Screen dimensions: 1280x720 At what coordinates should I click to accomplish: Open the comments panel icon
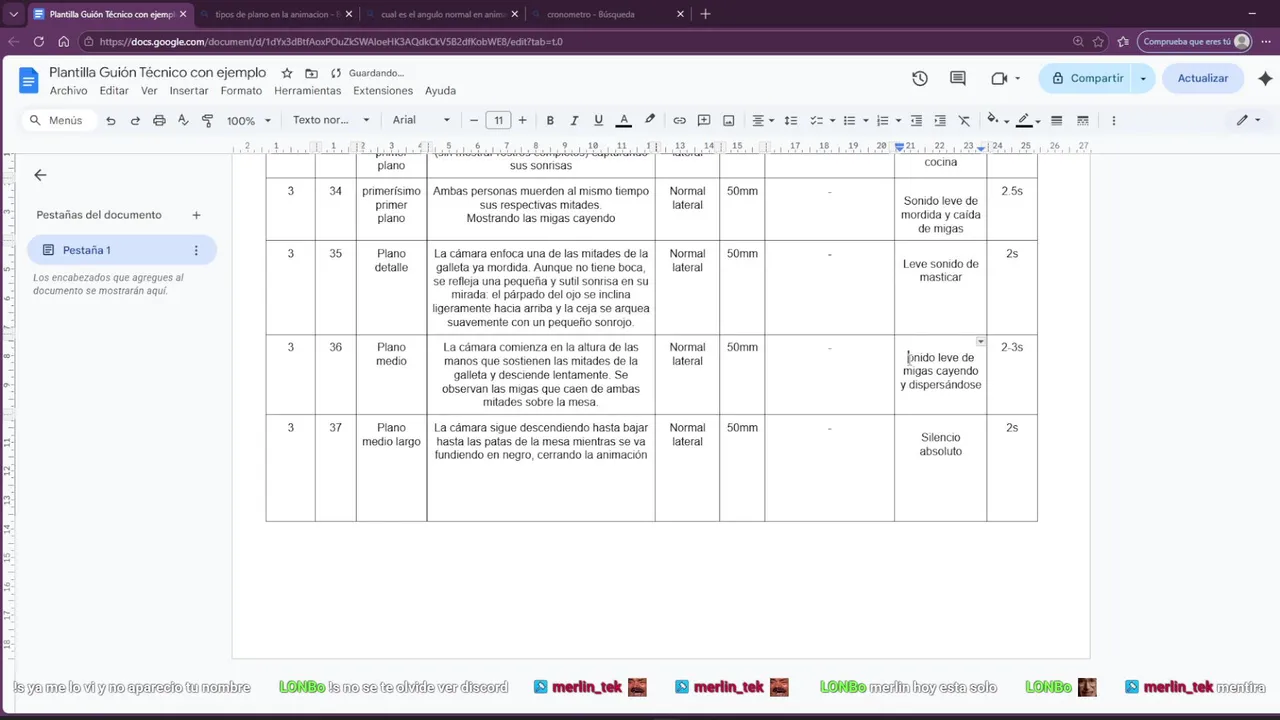(958, 78)
